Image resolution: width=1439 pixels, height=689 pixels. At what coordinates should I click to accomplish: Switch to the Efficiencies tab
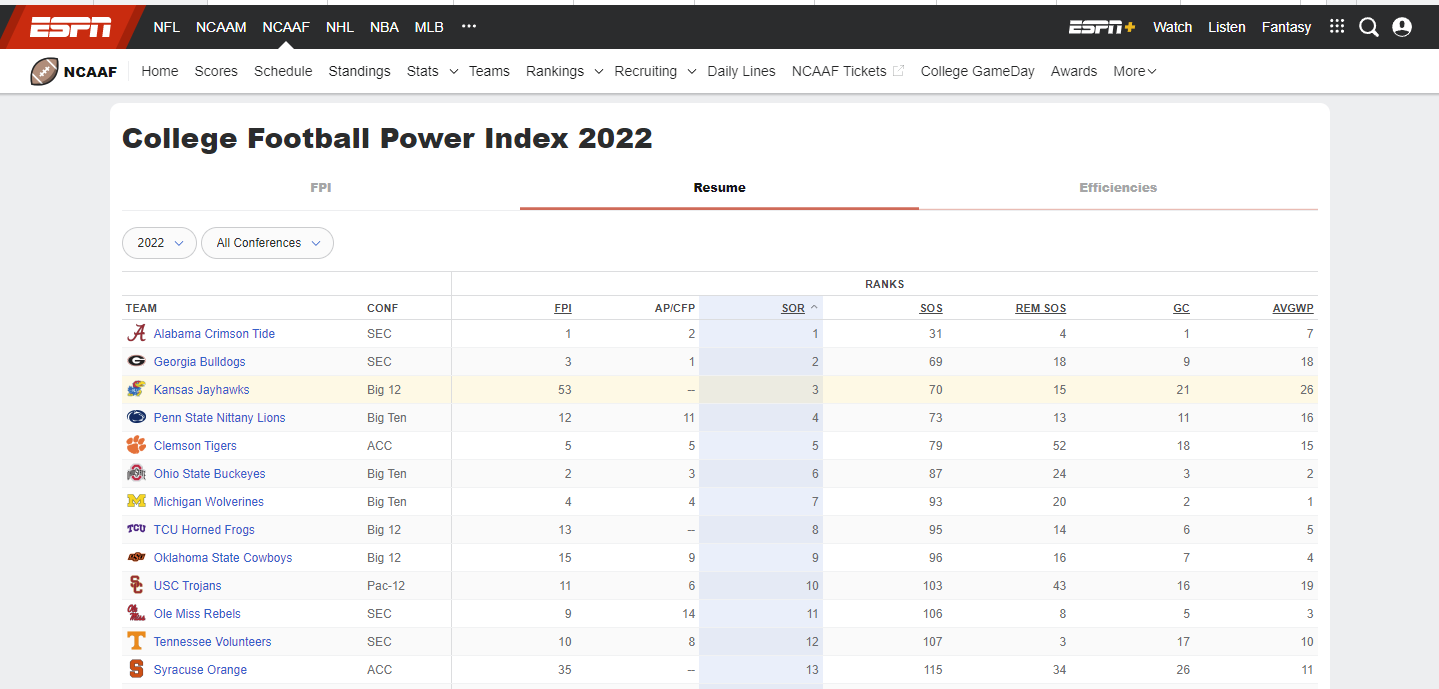pos(1118,188)
